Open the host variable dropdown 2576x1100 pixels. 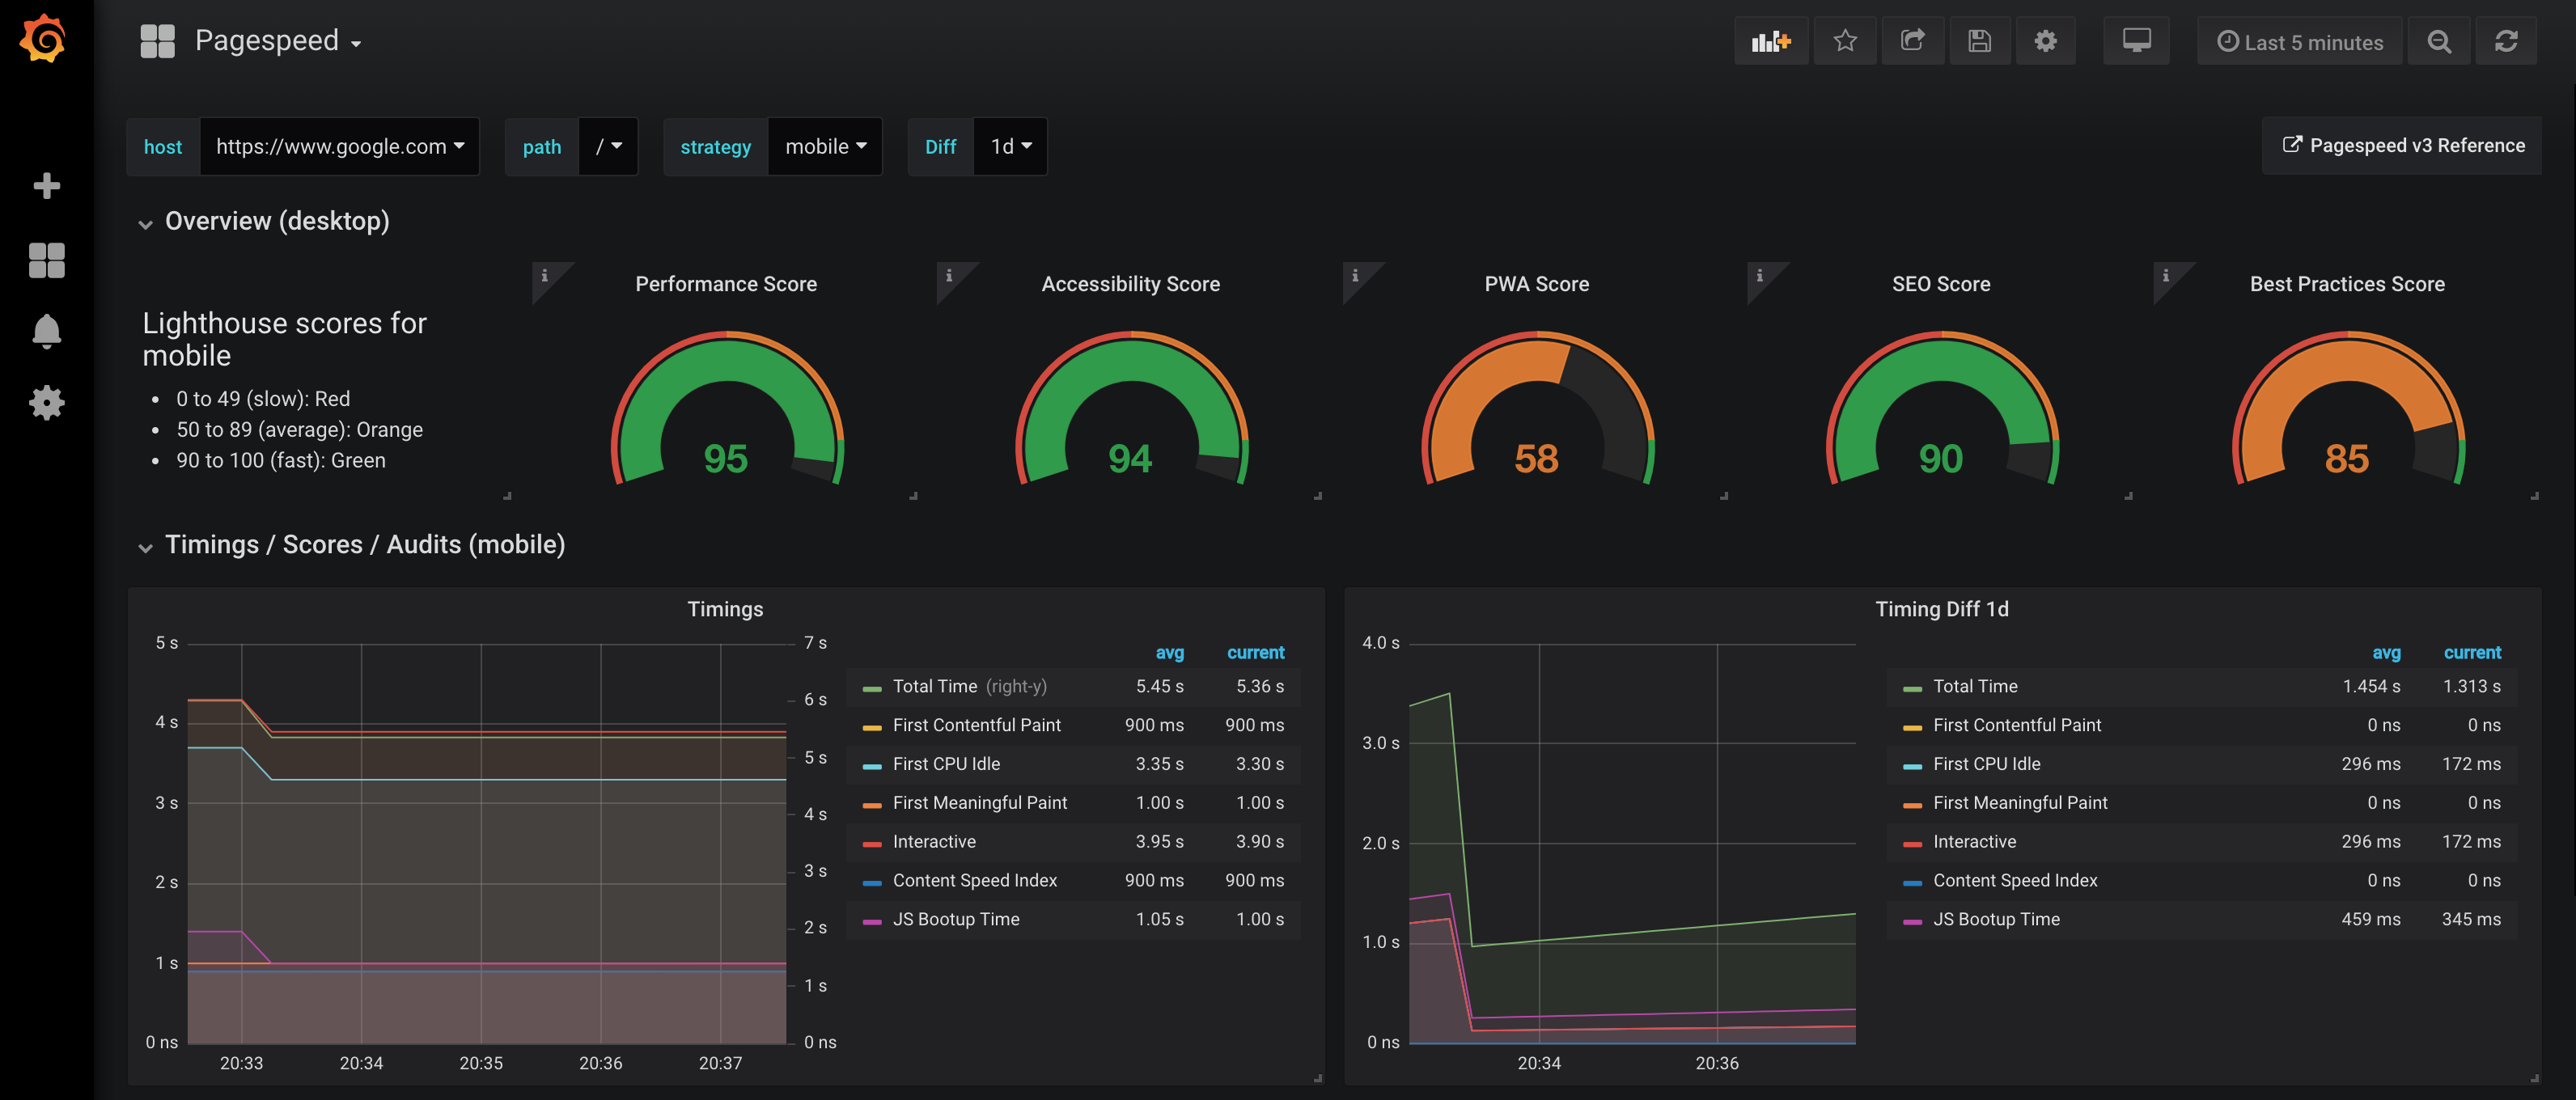(x=340, y=147)
